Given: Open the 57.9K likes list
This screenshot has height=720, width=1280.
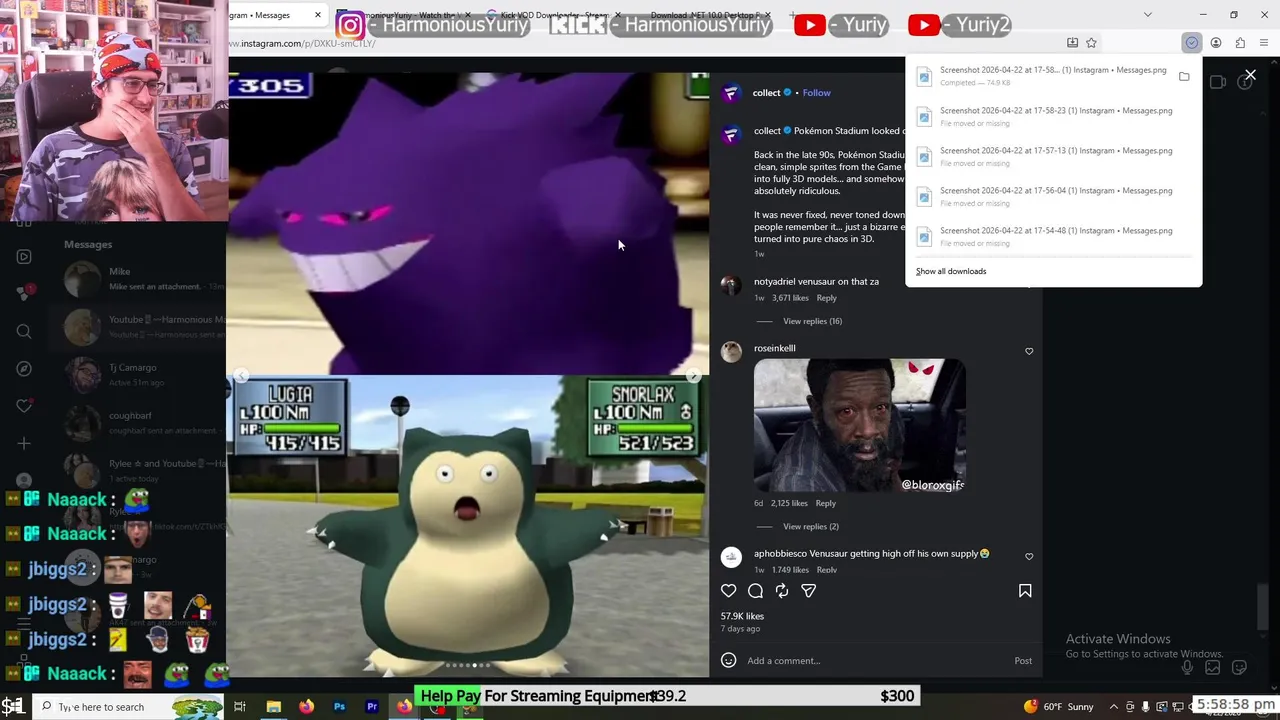Looking at the screenshot, I should (742, 616).
